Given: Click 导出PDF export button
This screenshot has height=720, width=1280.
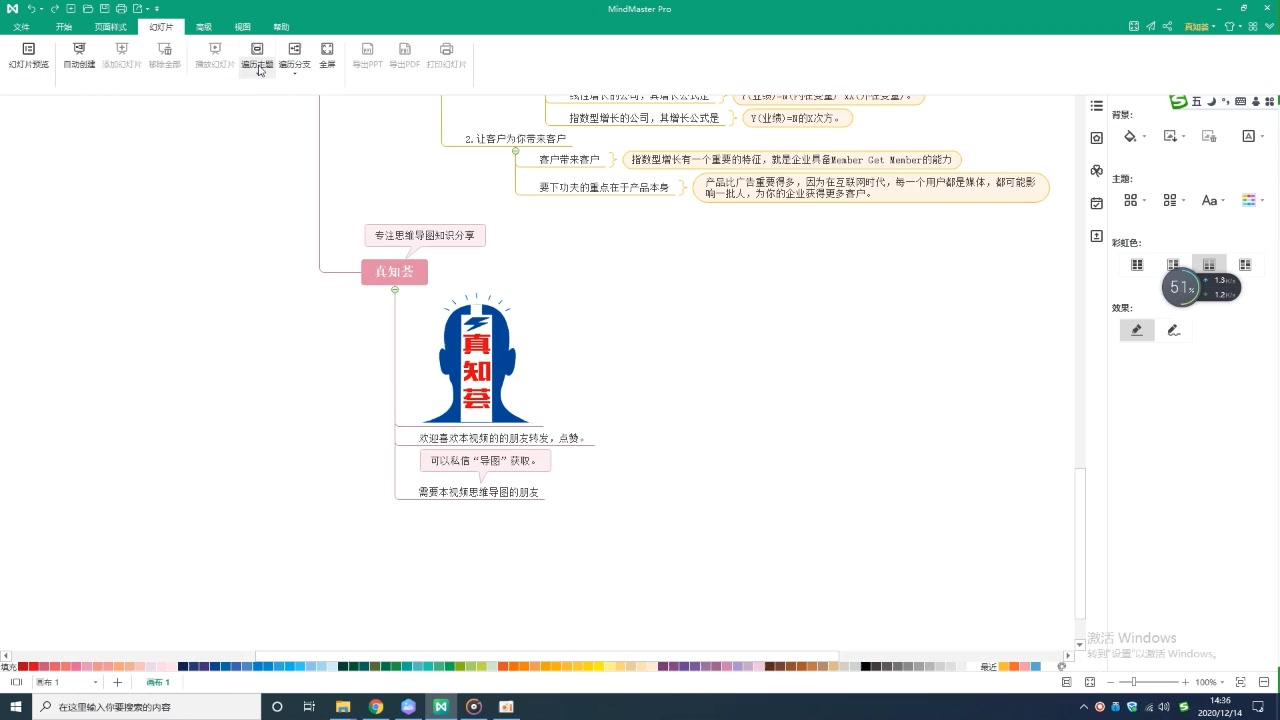Looking at the screenshot, I should pyautogui.click(x=405, y=56).
